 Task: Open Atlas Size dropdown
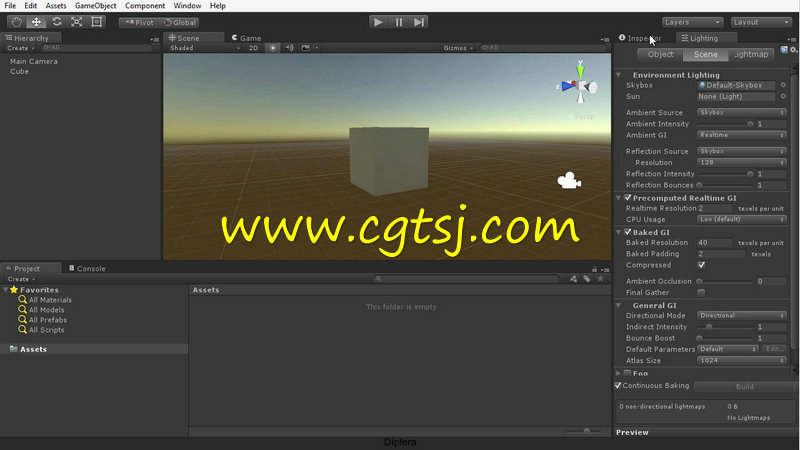[x=741, y=361]
